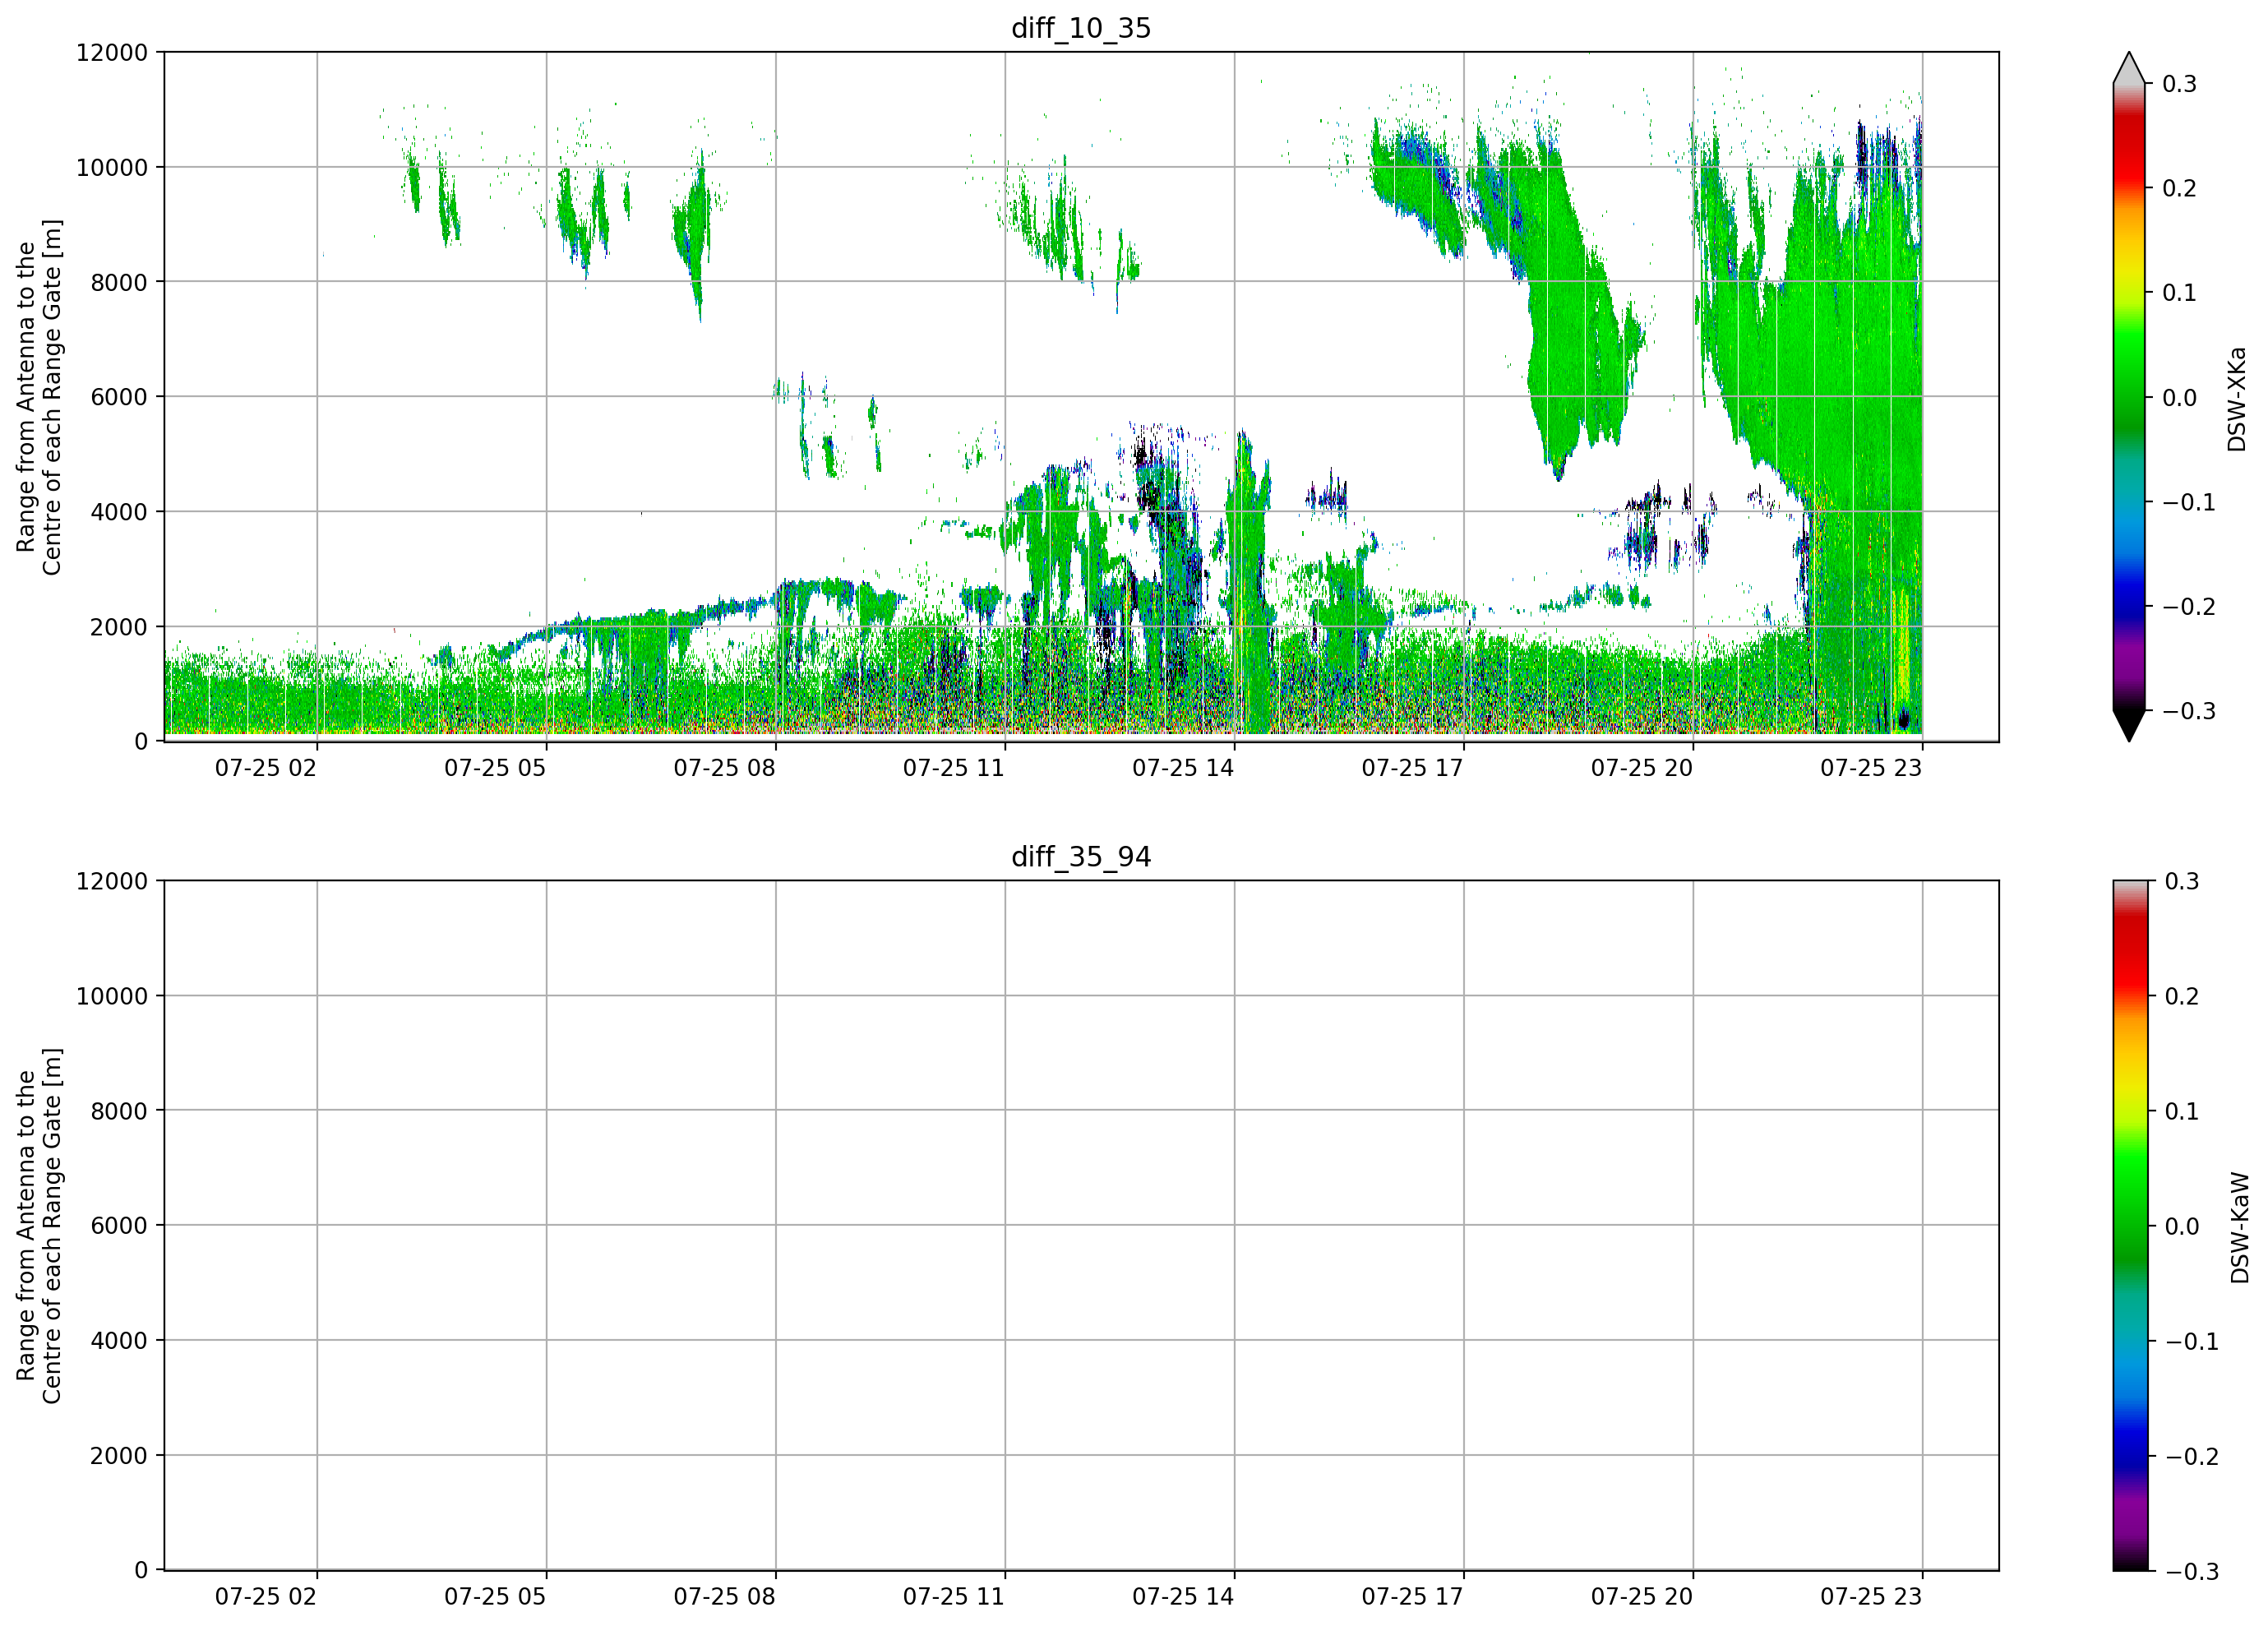Click '07-25 05' tick under diff_10_35 plot

(x=495, y=768)
